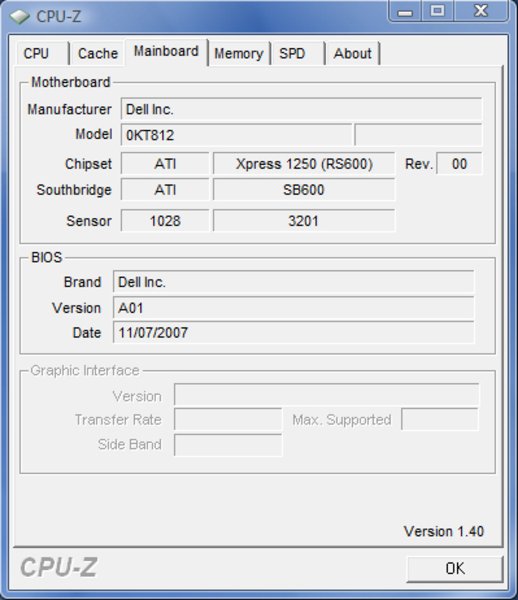The height and width of the screenshot is (600, 518).
Task: Click the BIOS Brand field Dell Inc.
Action: (x=293, y=282)
